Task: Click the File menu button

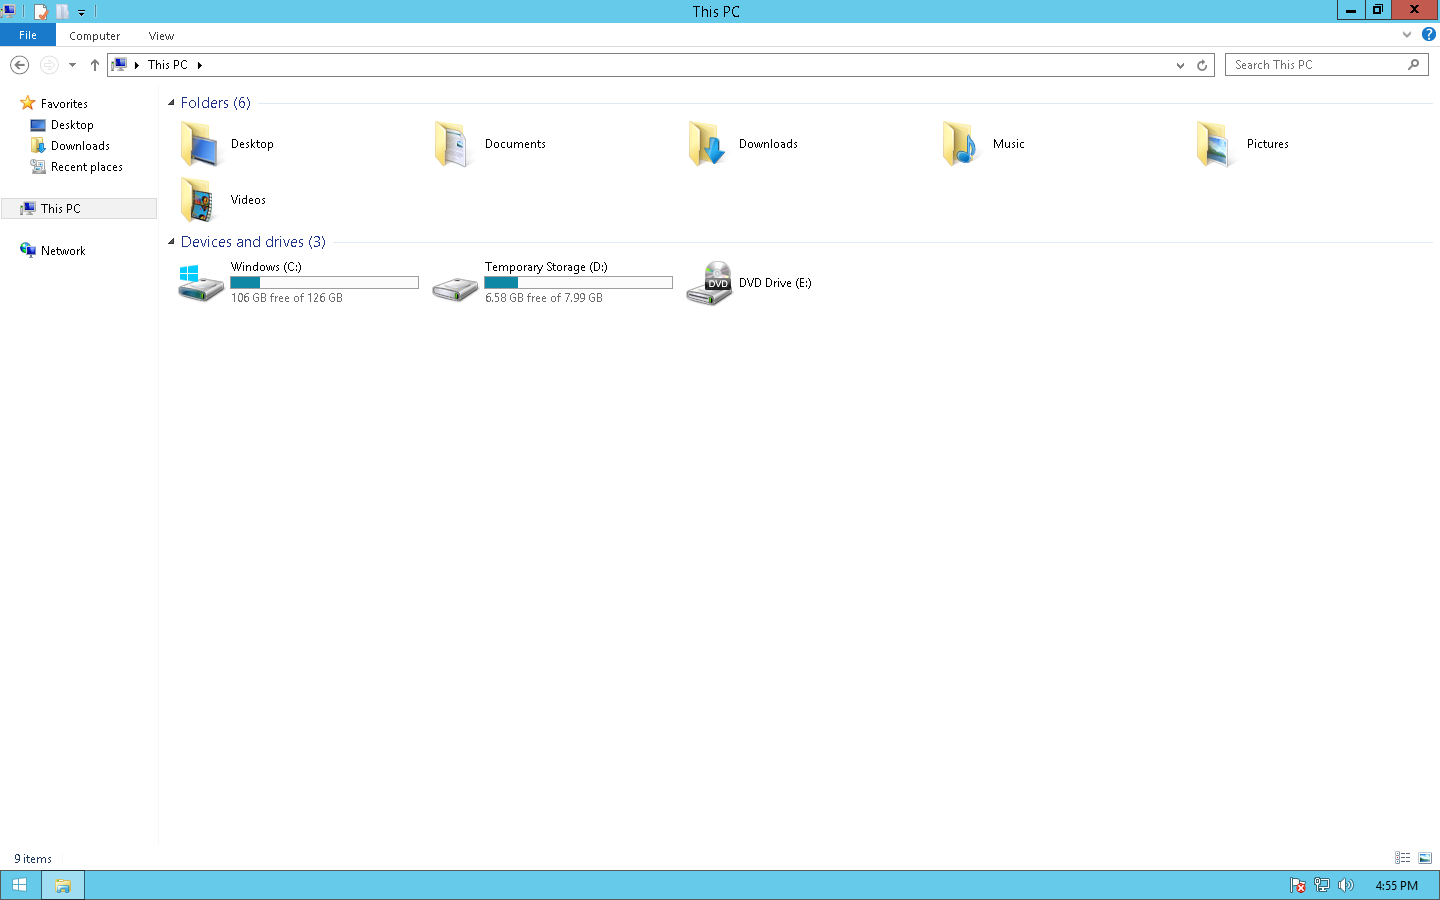Action: pos(28,35)
